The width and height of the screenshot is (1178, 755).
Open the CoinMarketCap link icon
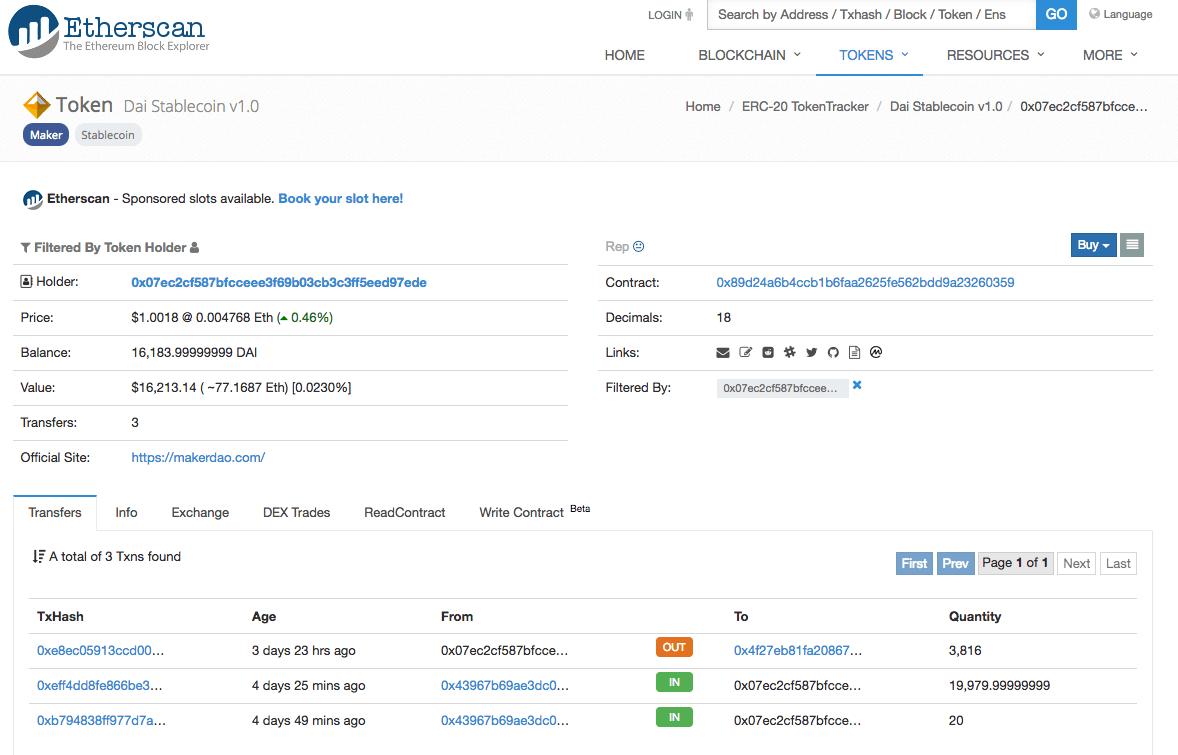[x=876, y=352]
